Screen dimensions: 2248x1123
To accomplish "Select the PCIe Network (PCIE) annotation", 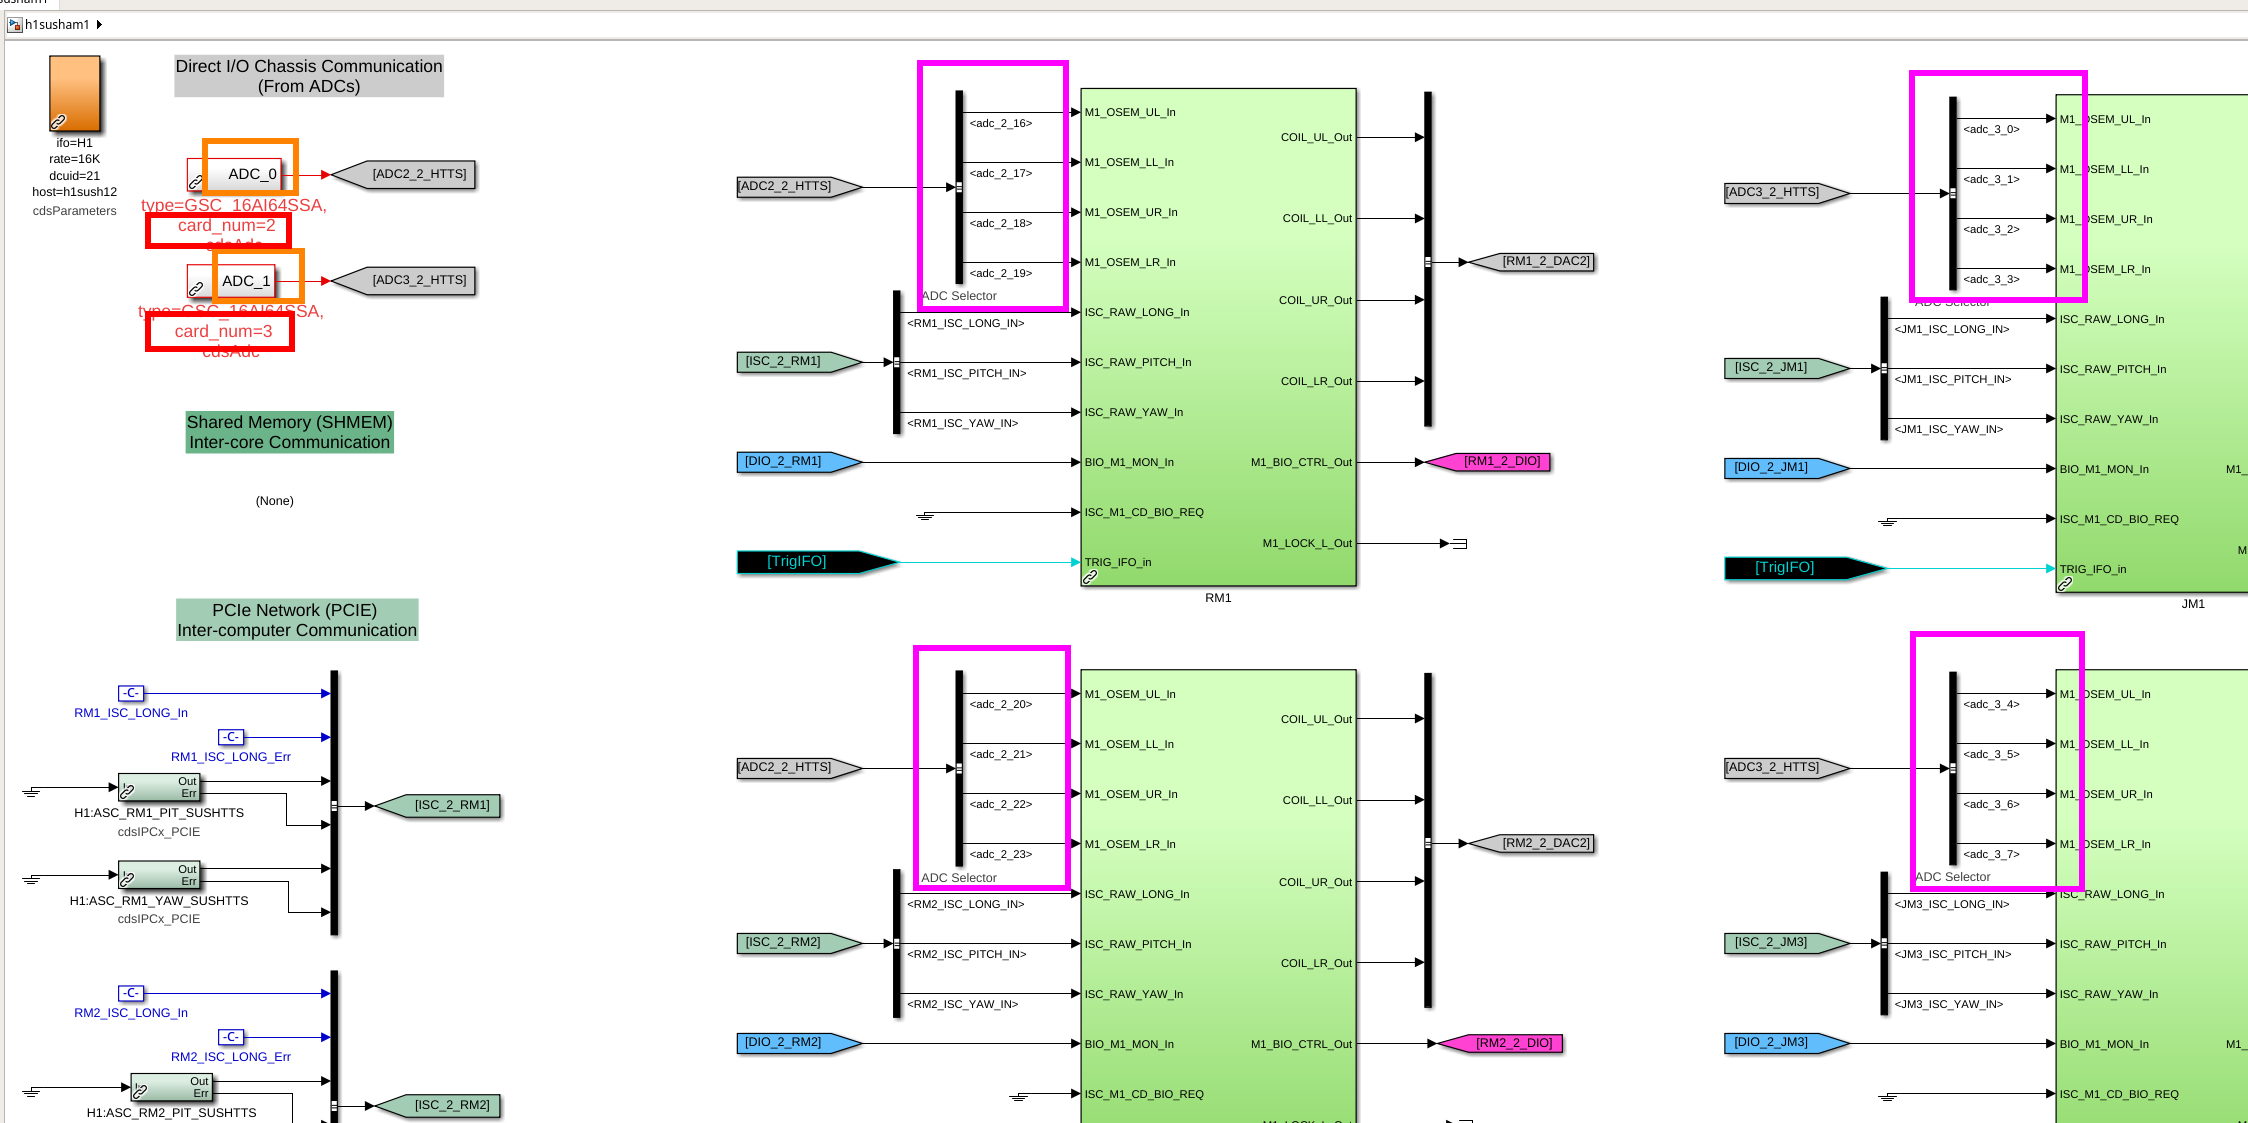I will (x=297, y=620).
